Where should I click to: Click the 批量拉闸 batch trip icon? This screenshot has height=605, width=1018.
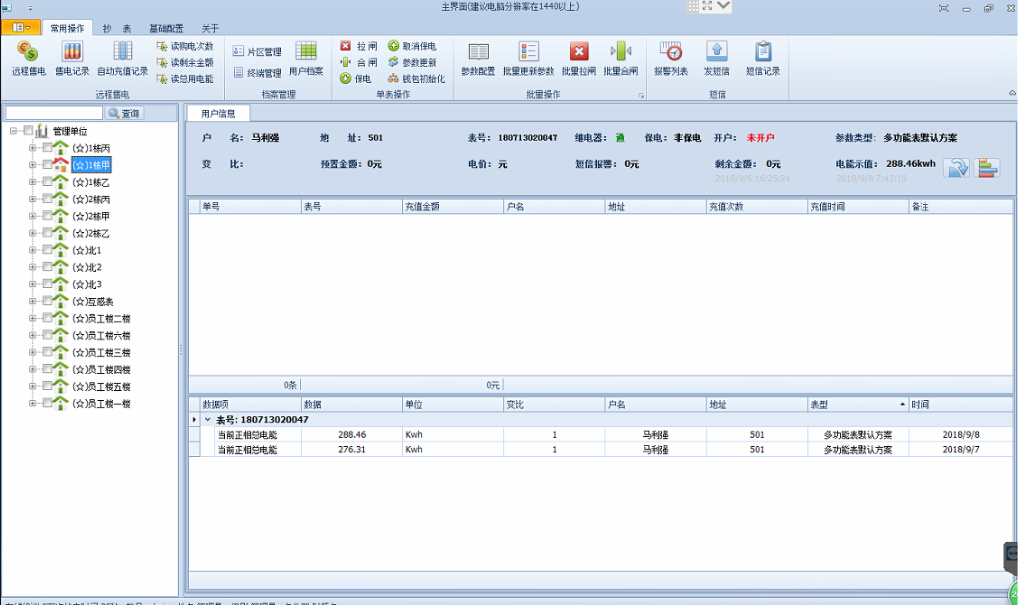[x=578, y=58]
